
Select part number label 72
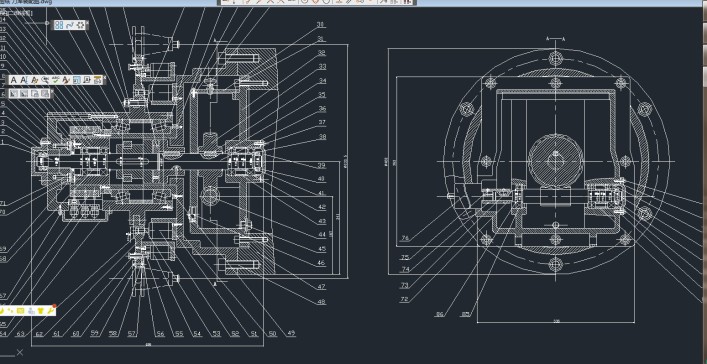click(x=404, y=299)
